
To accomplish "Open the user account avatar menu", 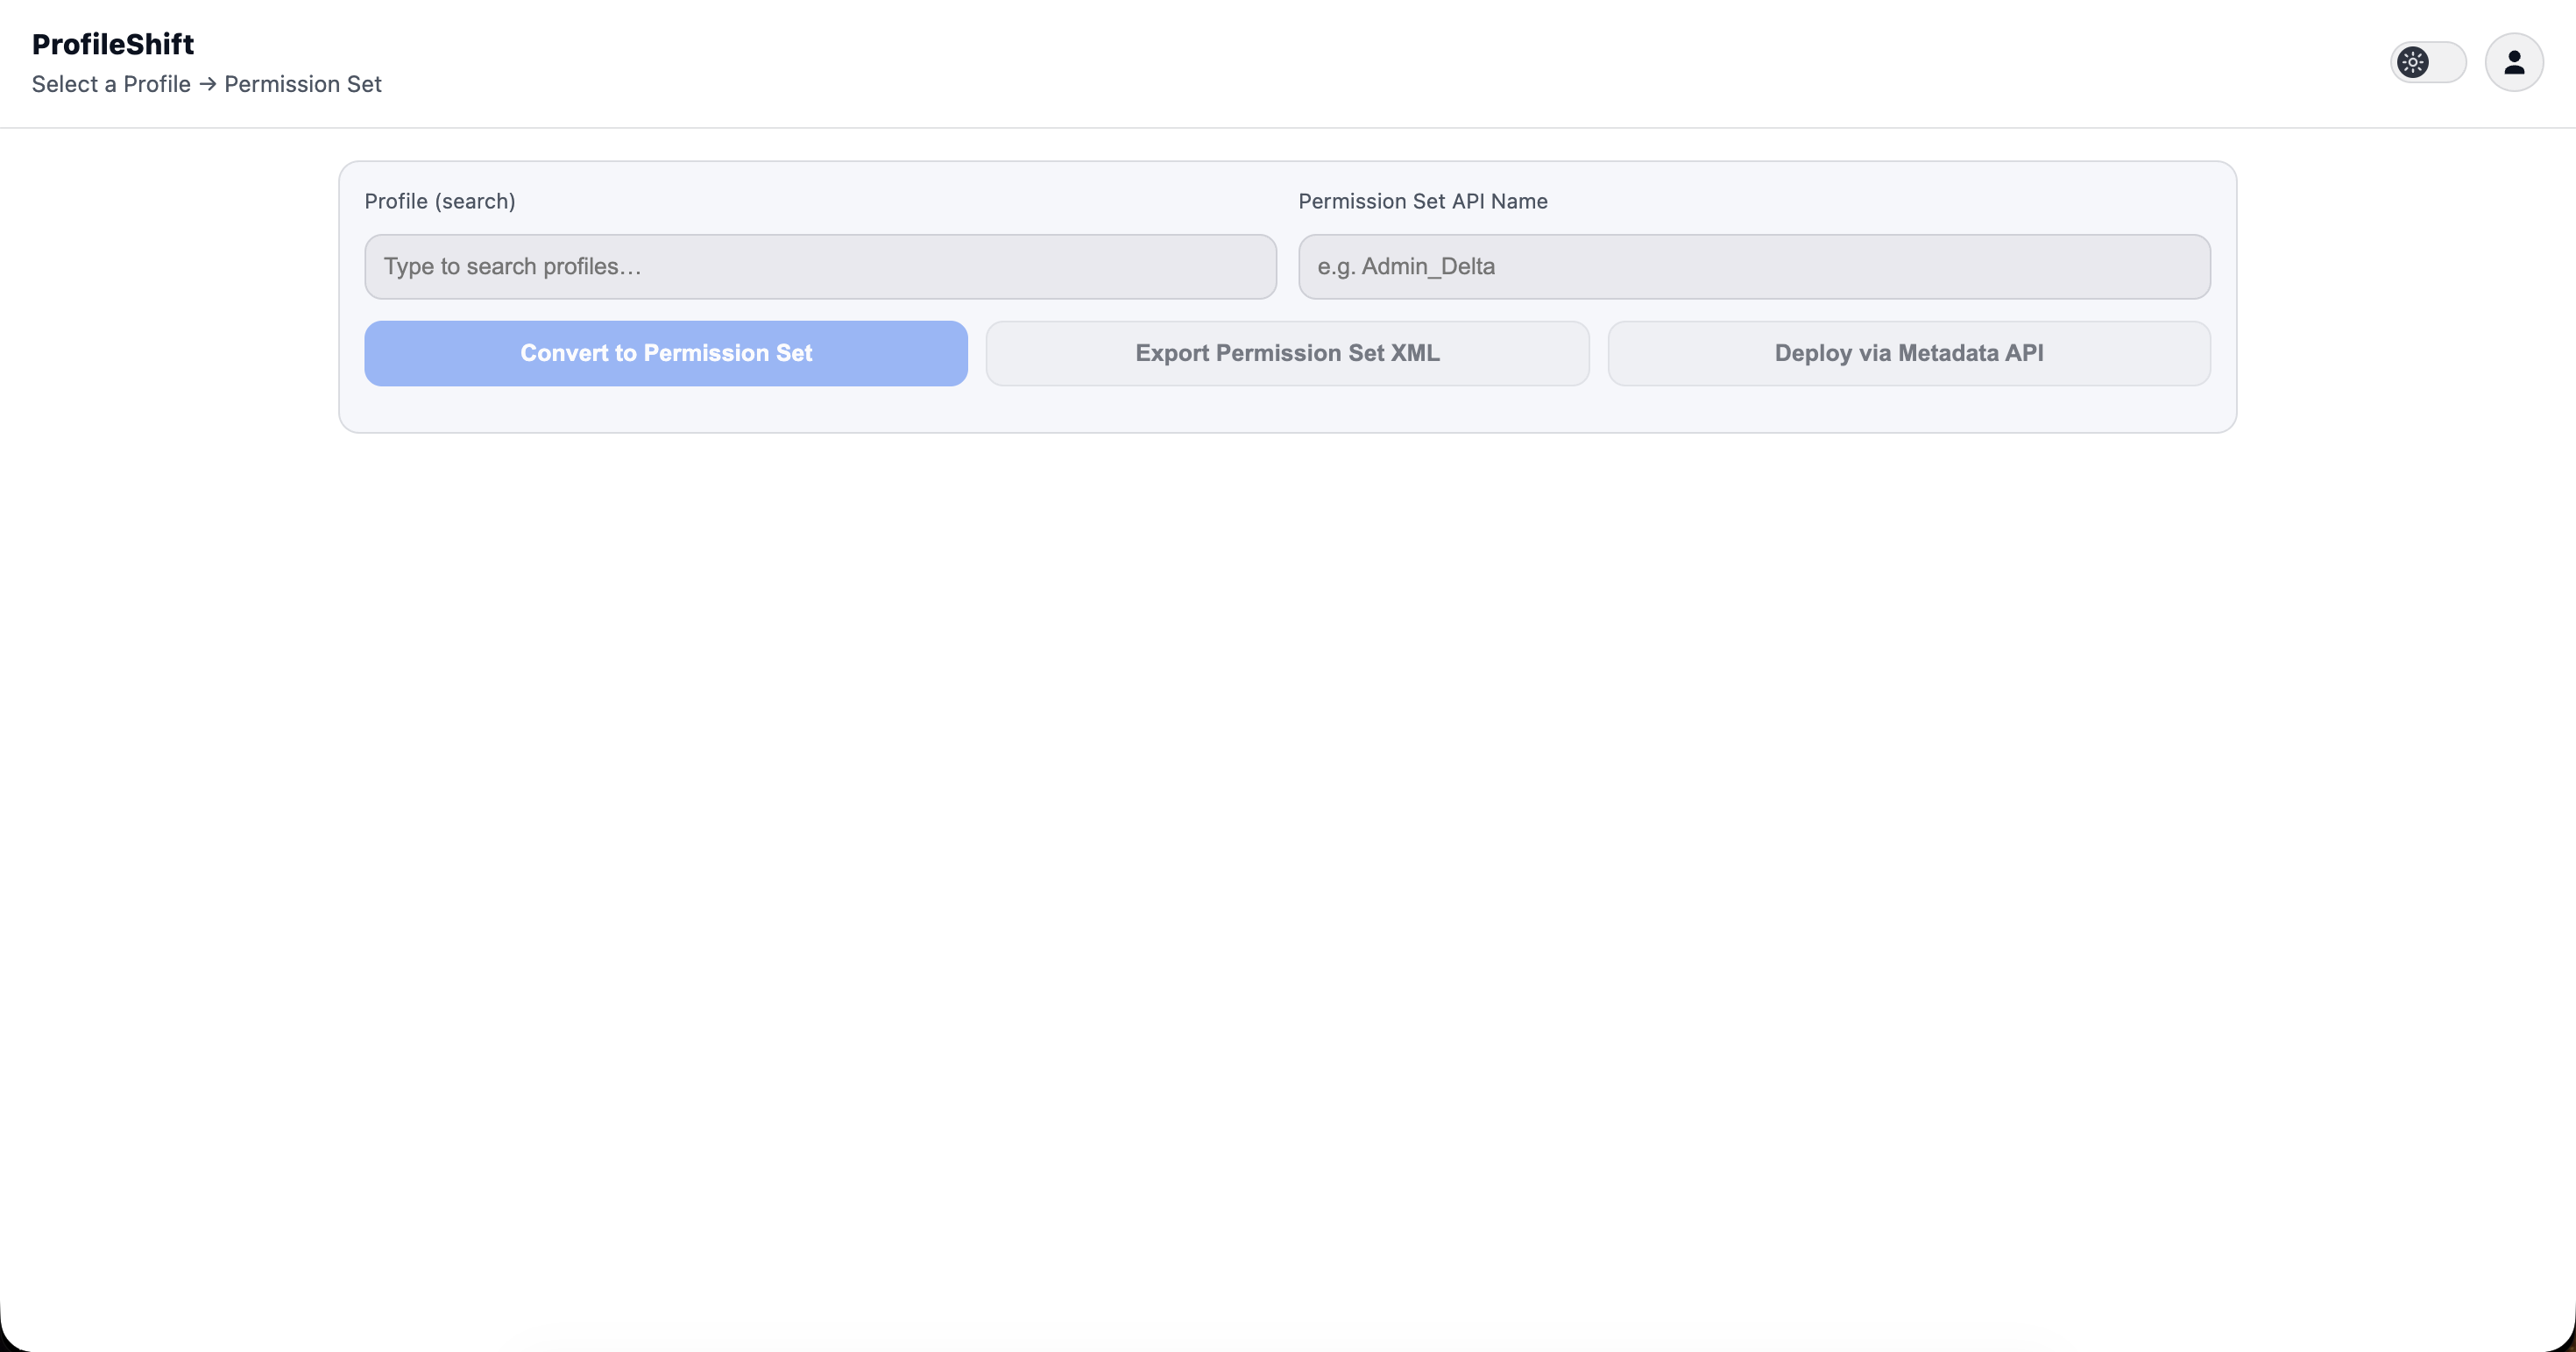I will point(2514,62).
